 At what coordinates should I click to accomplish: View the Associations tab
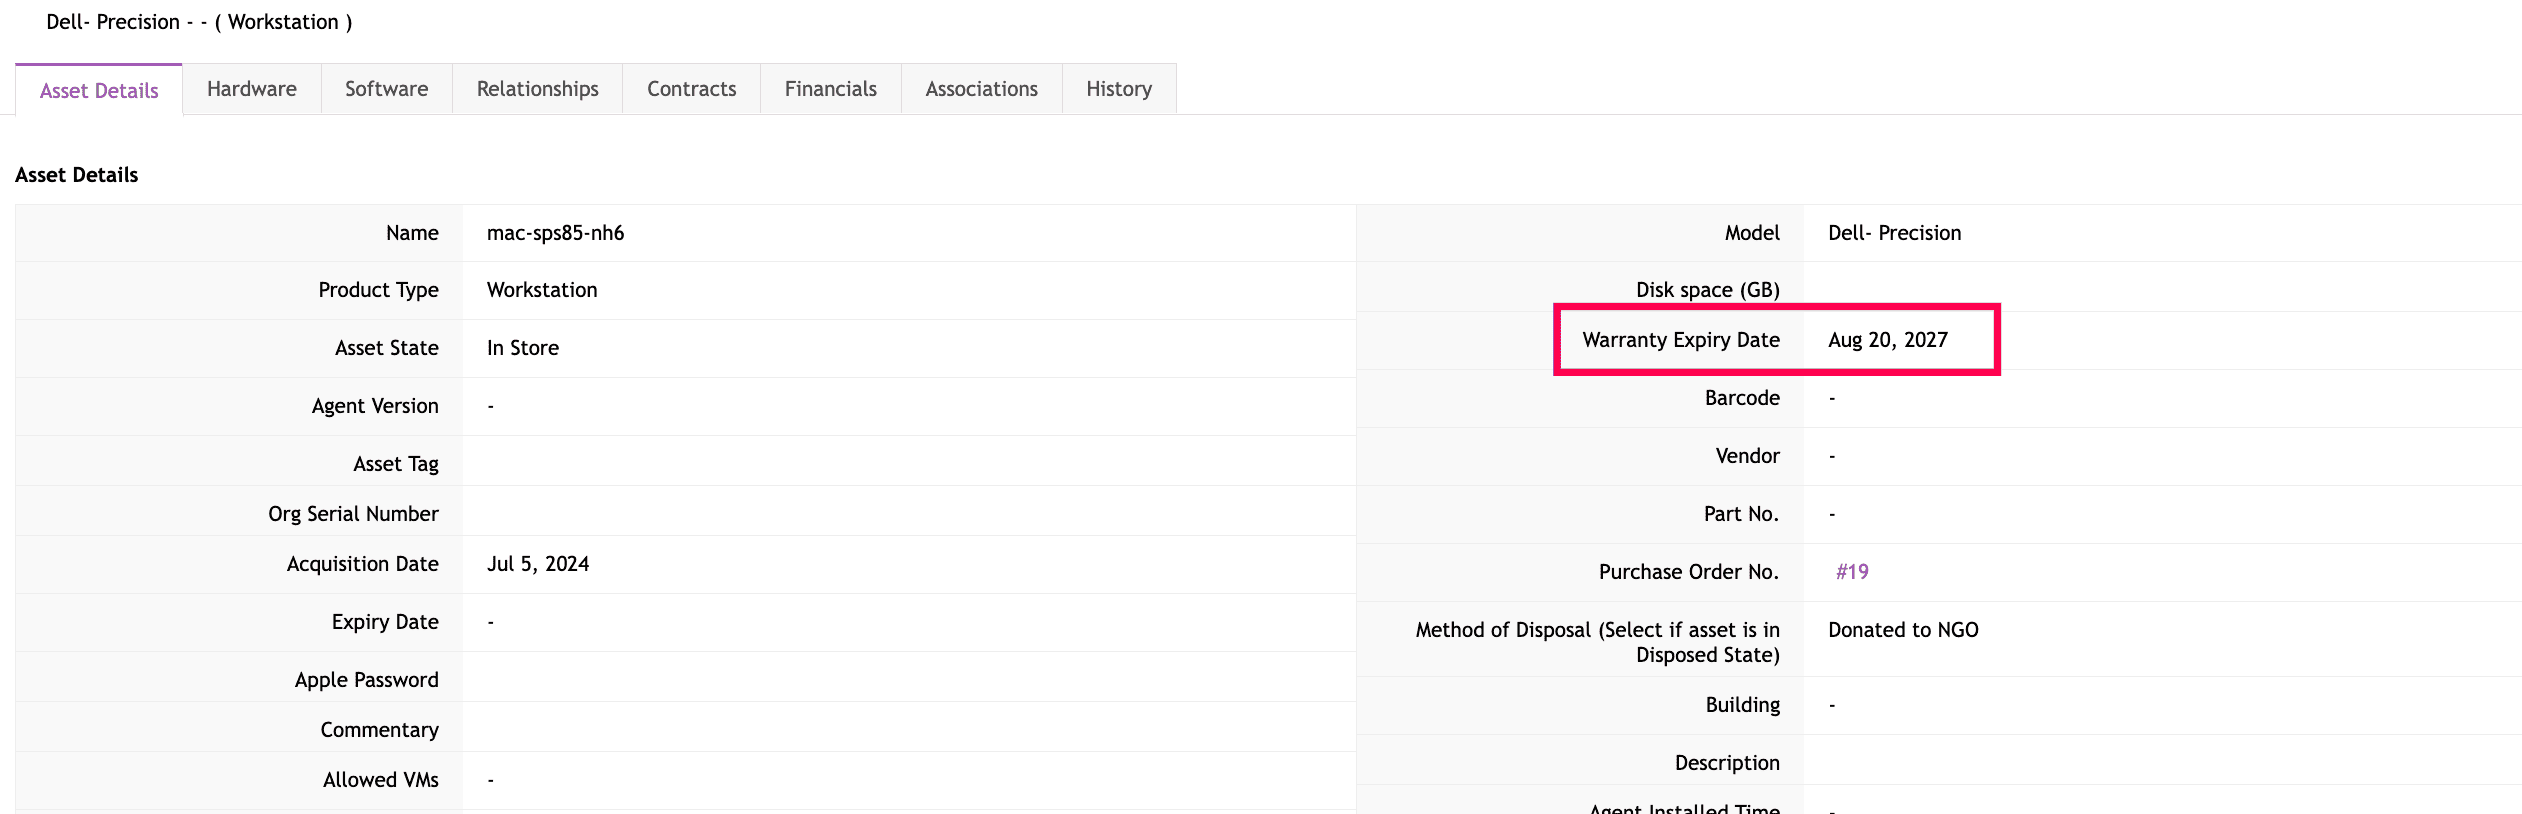click(x=981, y=89)
